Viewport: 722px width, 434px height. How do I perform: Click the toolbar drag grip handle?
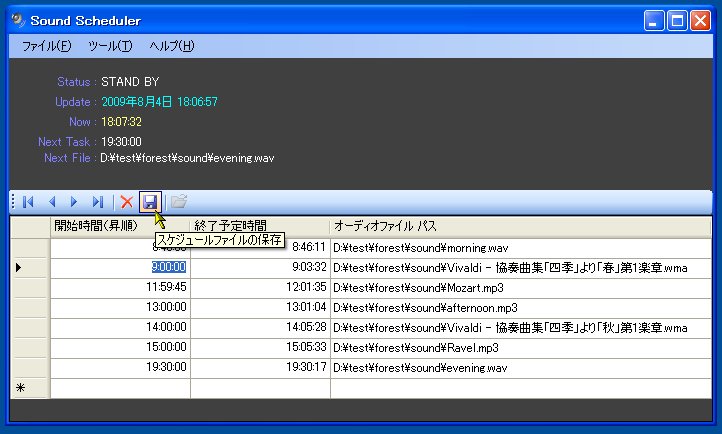pos(13,202)
